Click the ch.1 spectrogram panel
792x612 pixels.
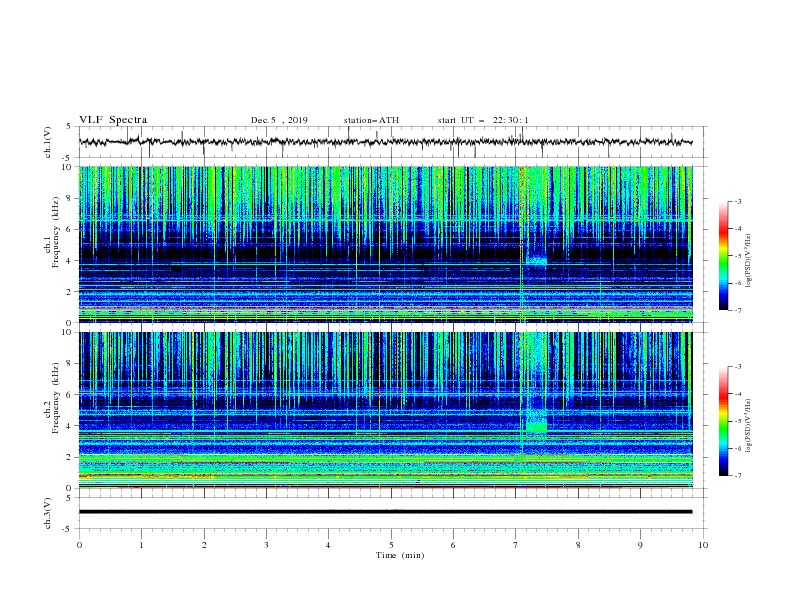[386, 244]
